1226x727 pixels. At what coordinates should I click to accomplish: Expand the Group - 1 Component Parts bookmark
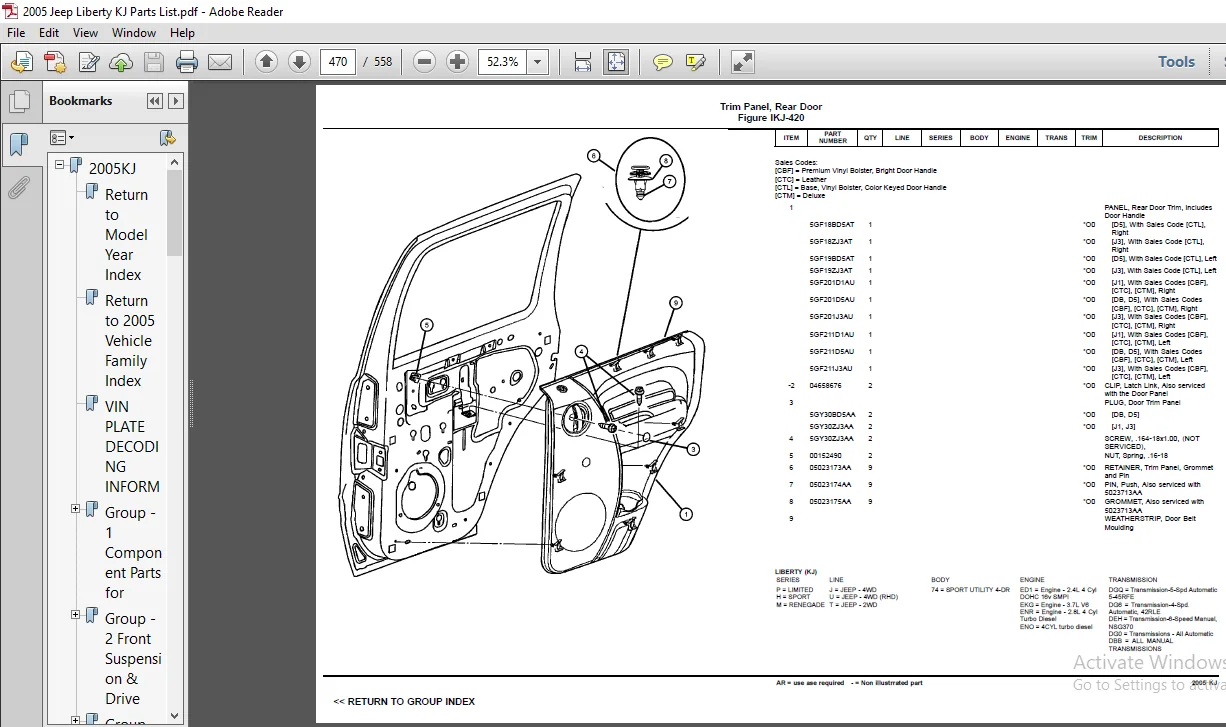click(x=76, y=510)
